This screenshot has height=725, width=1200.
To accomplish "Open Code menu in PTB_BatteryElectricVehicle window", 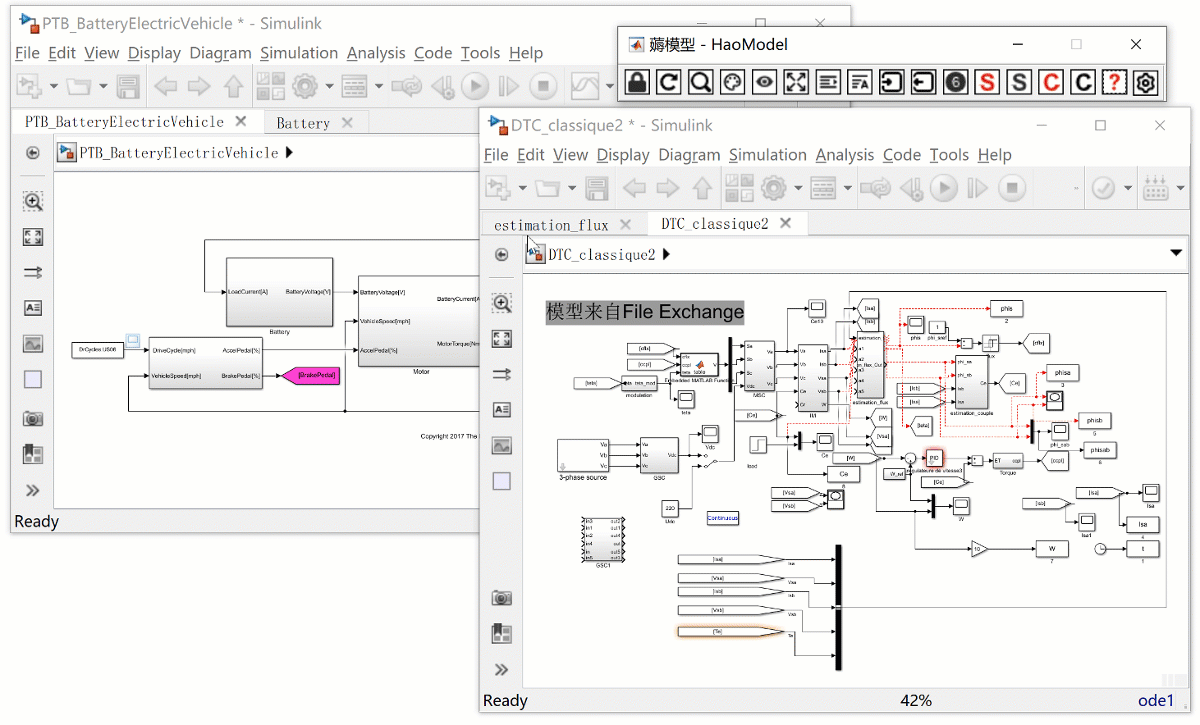I will [x=433, y=53].
